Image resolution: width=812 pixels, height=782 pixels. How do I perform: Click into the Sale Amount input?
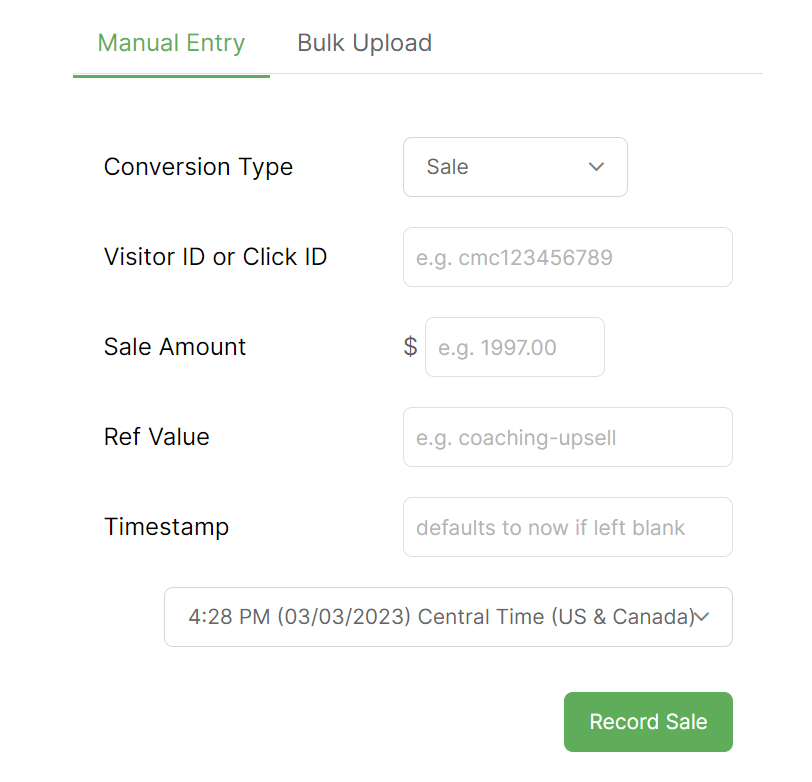[x=514, y=347]
